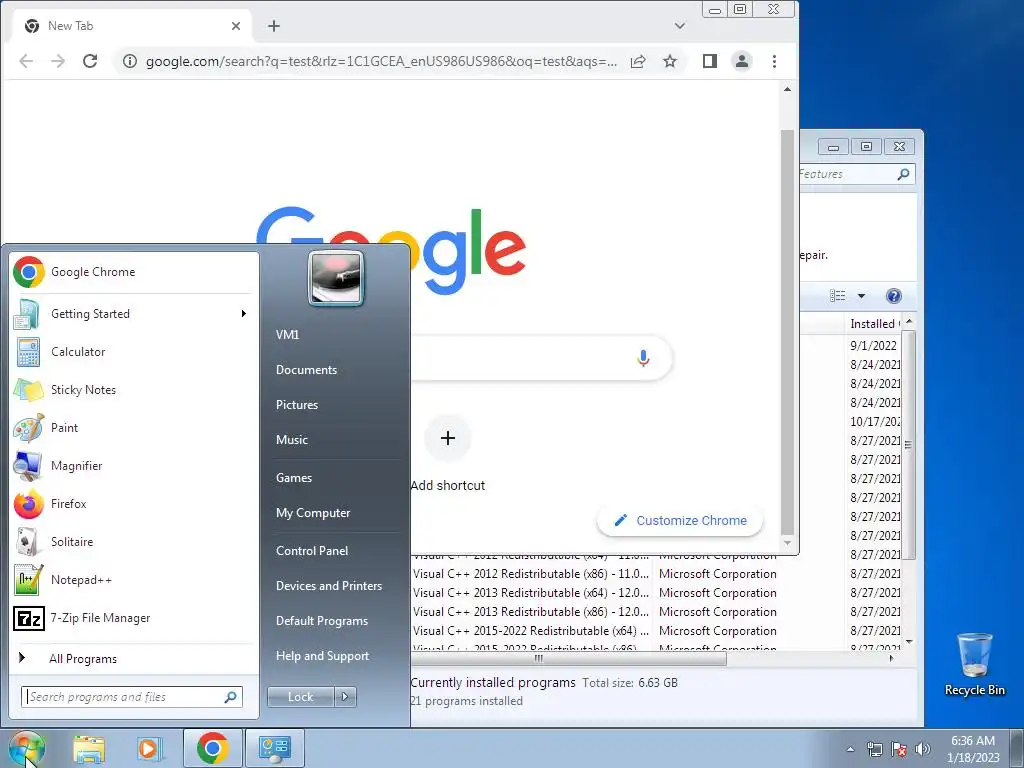
Task: Open the Recycle Bin on desktop
Action: tap(974, 664)
